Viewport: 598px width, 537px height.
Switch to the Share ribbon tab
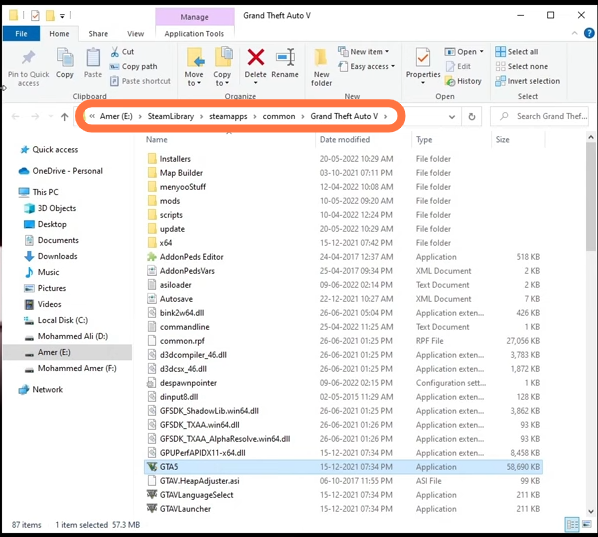pos(98,34)
